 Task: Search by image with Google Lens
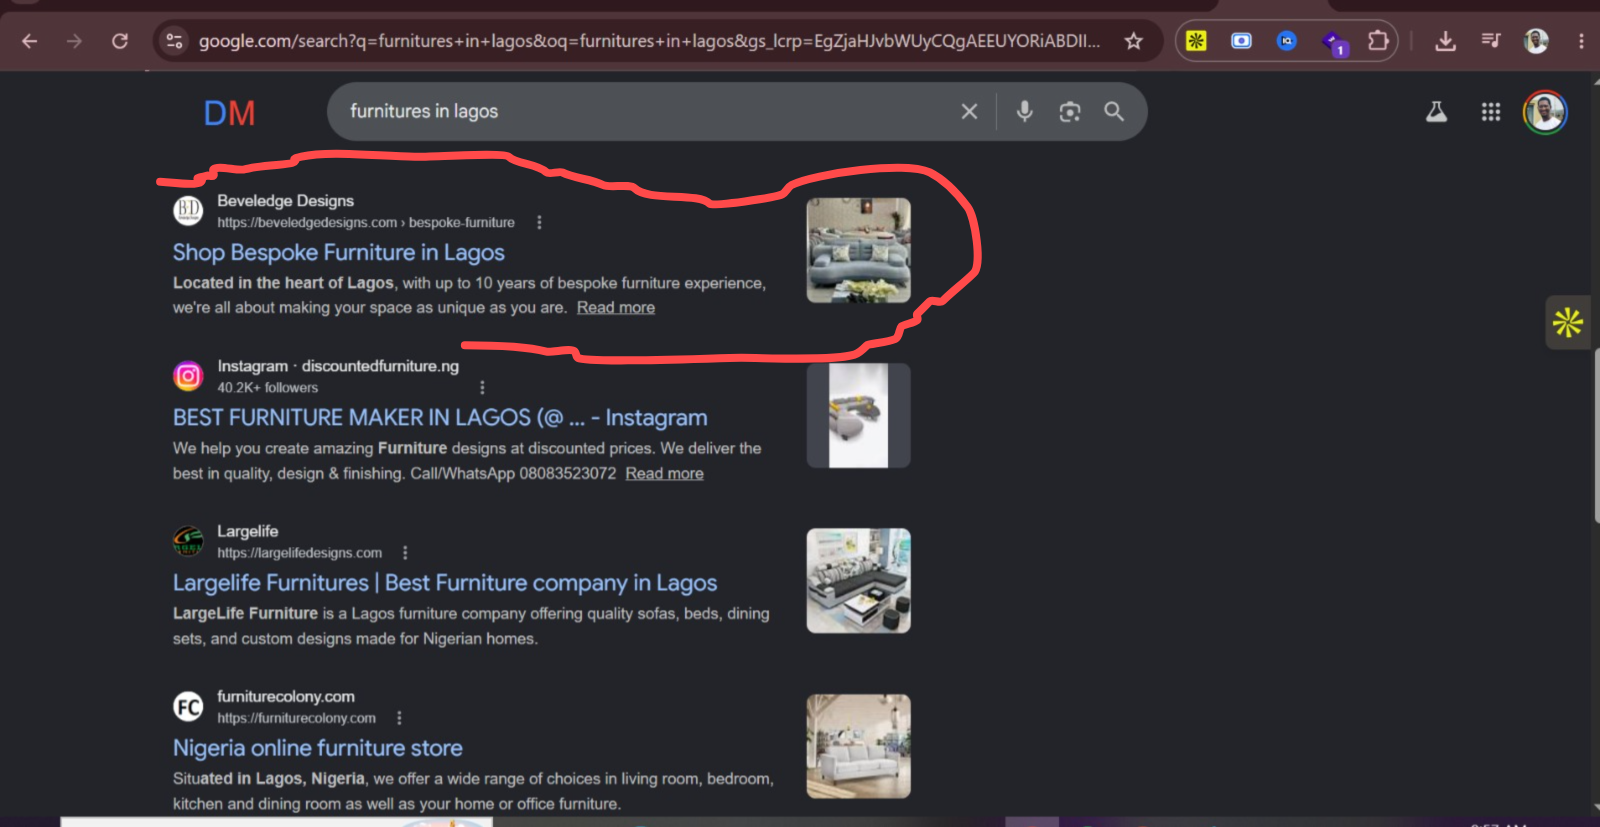1070,112
